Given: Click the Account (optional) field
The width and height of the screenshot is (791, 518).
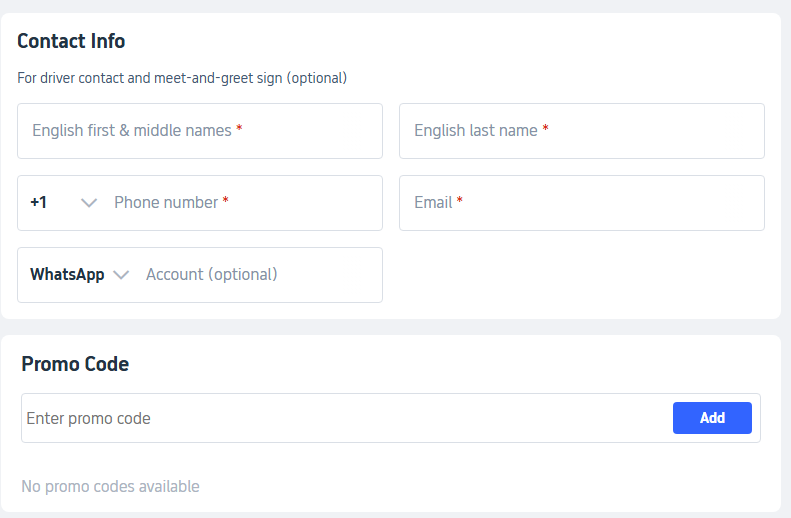Looking at the screenshot, I should tap(260, 275).
